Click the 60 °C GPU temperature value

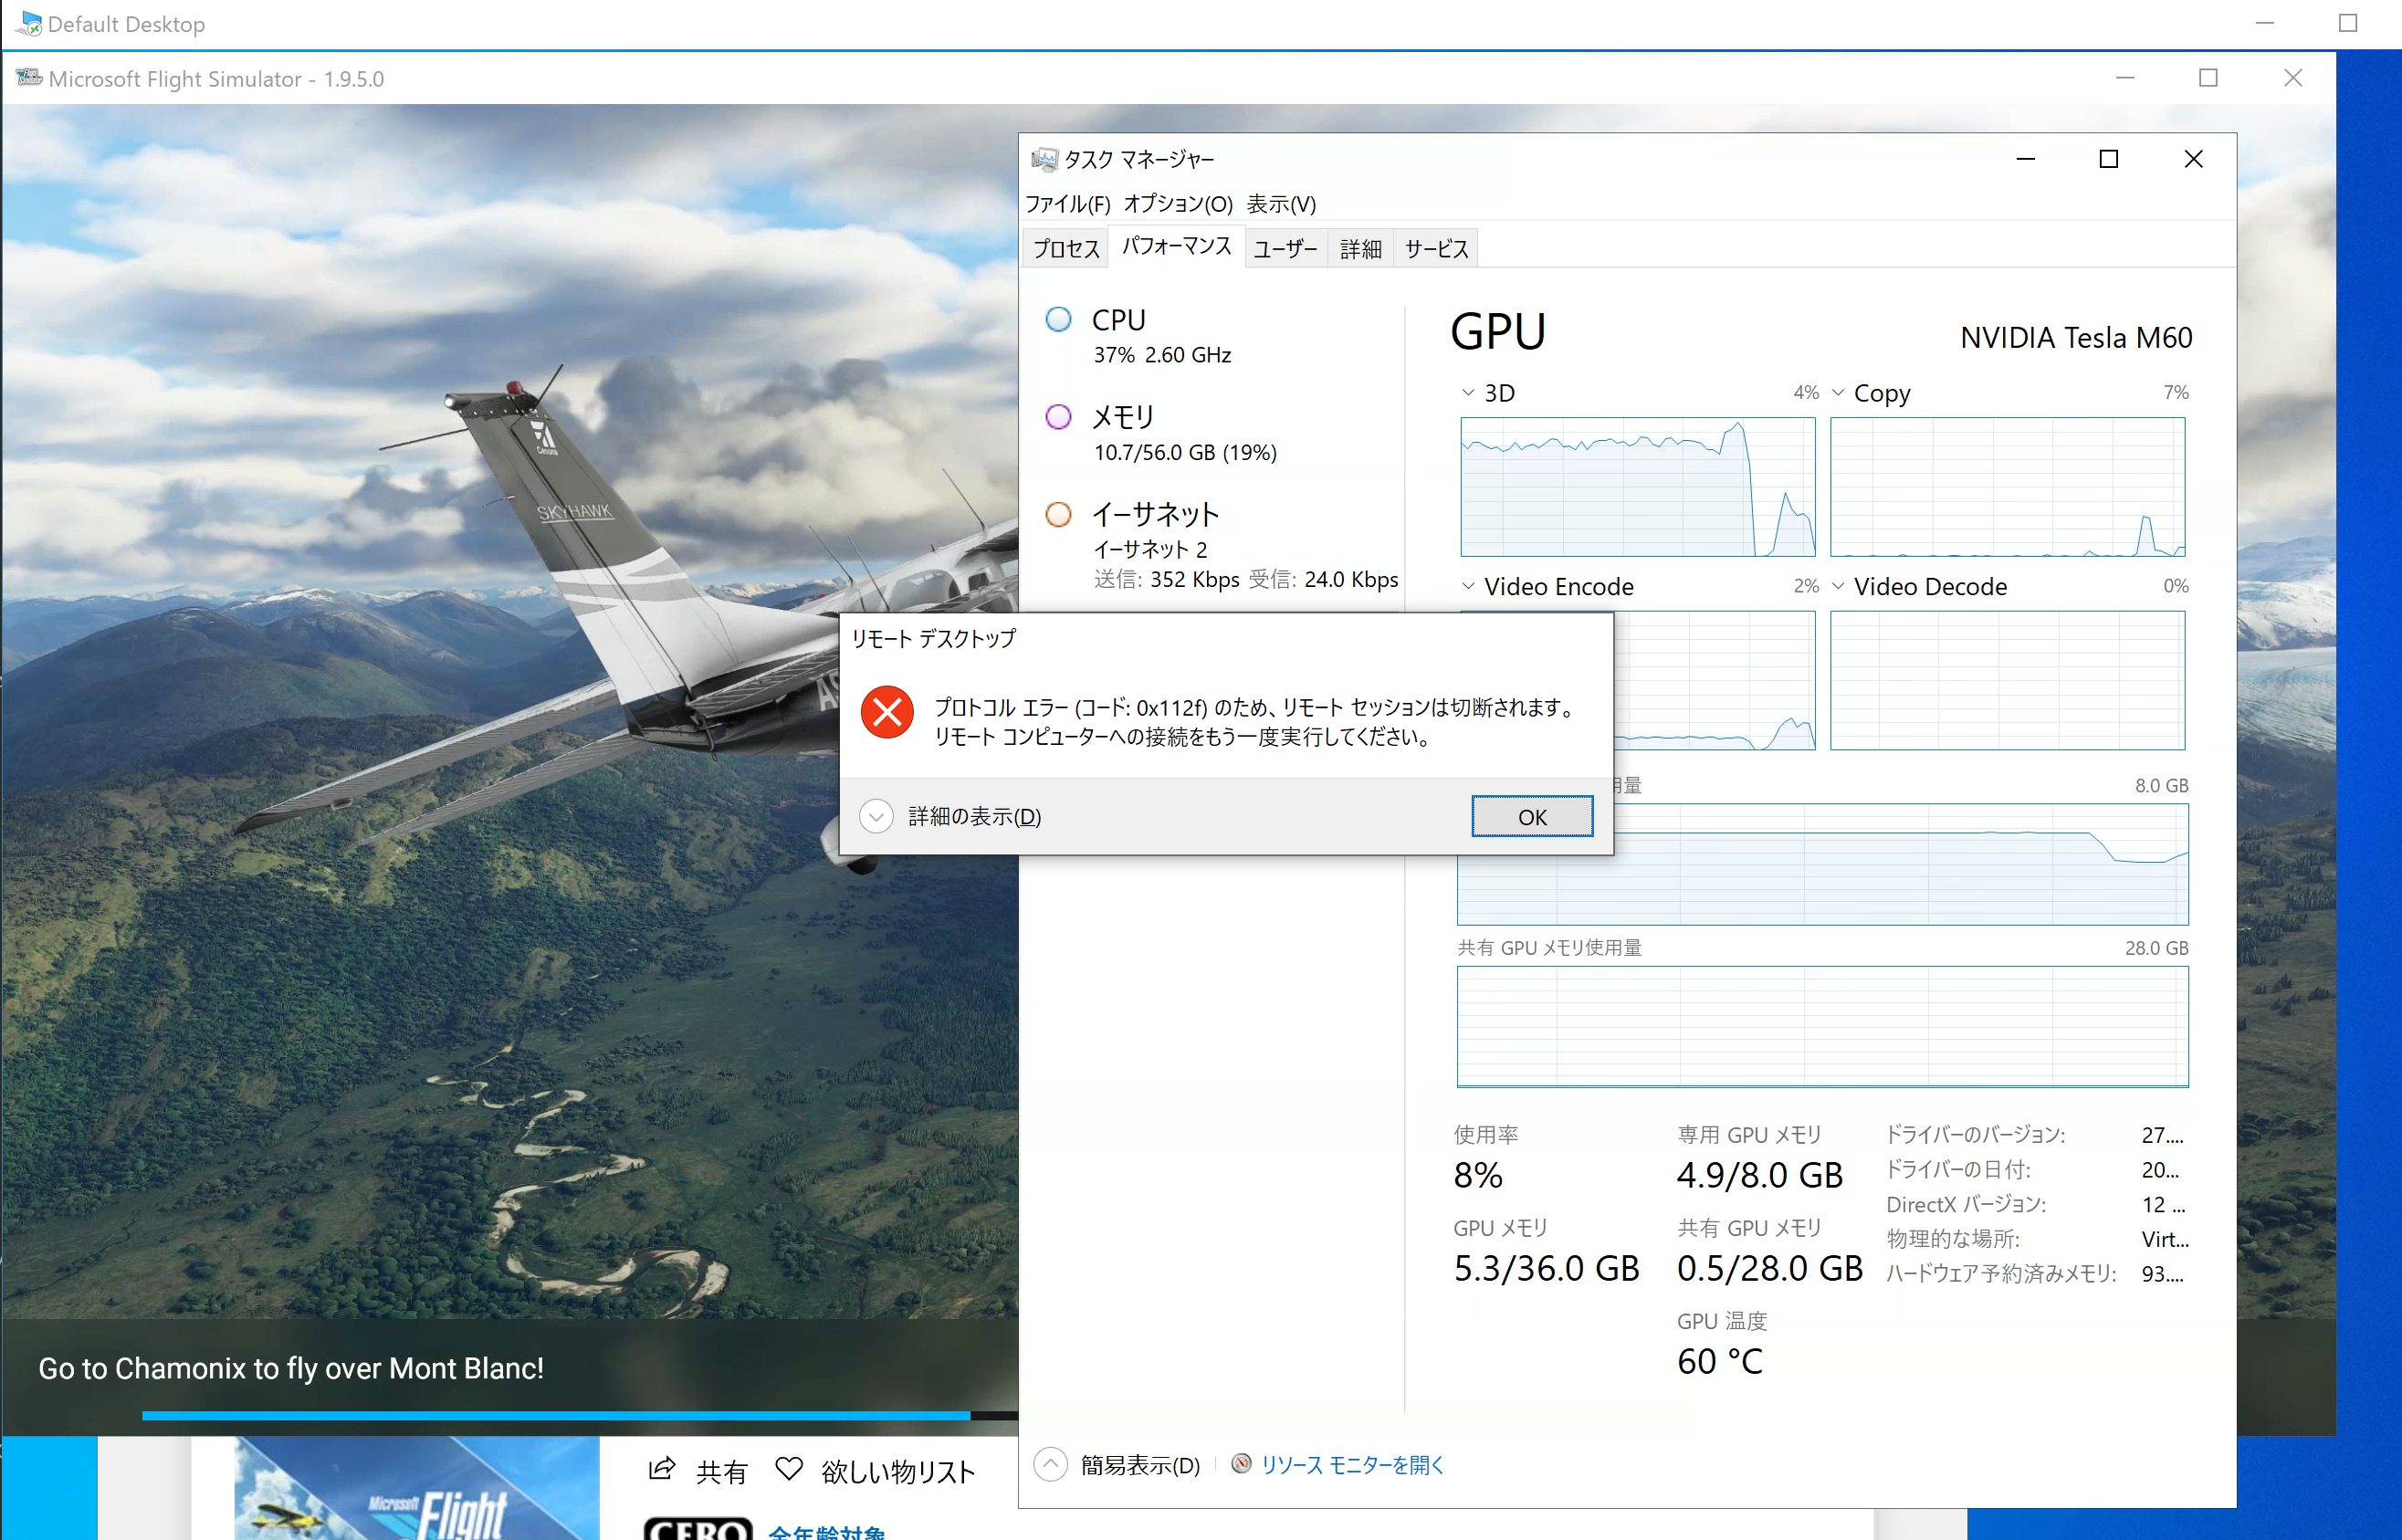(x=1720, y=1361)
